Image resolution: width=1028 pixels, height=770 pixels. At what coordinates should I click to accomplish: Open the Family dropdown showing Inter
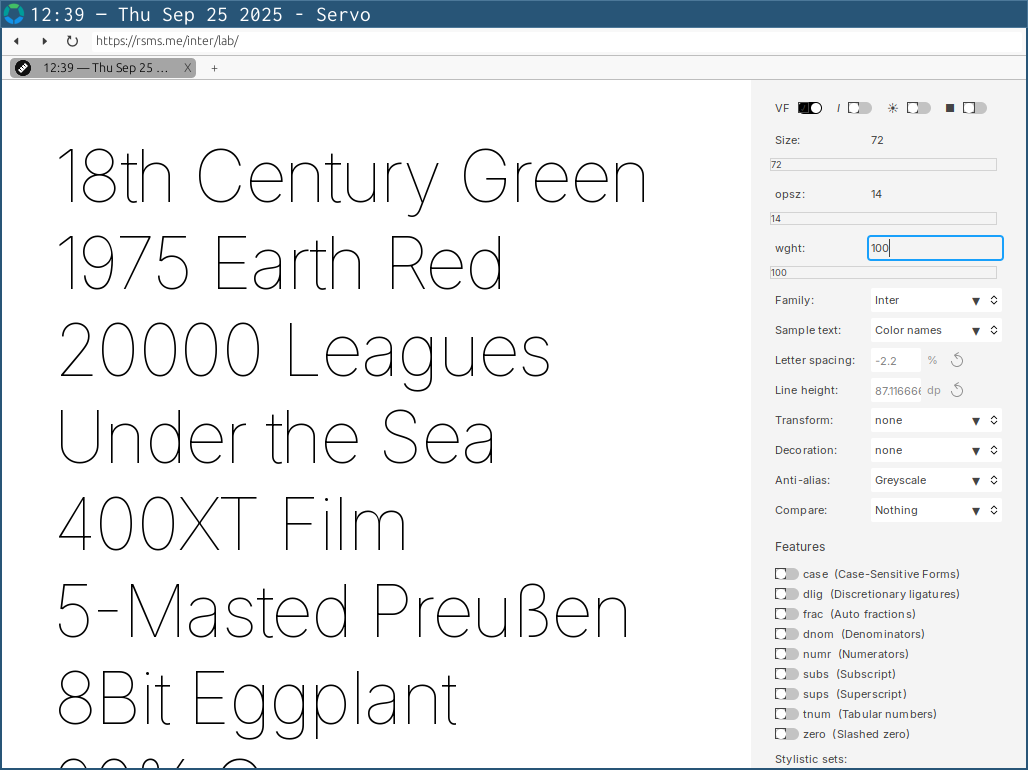[936, 300]
